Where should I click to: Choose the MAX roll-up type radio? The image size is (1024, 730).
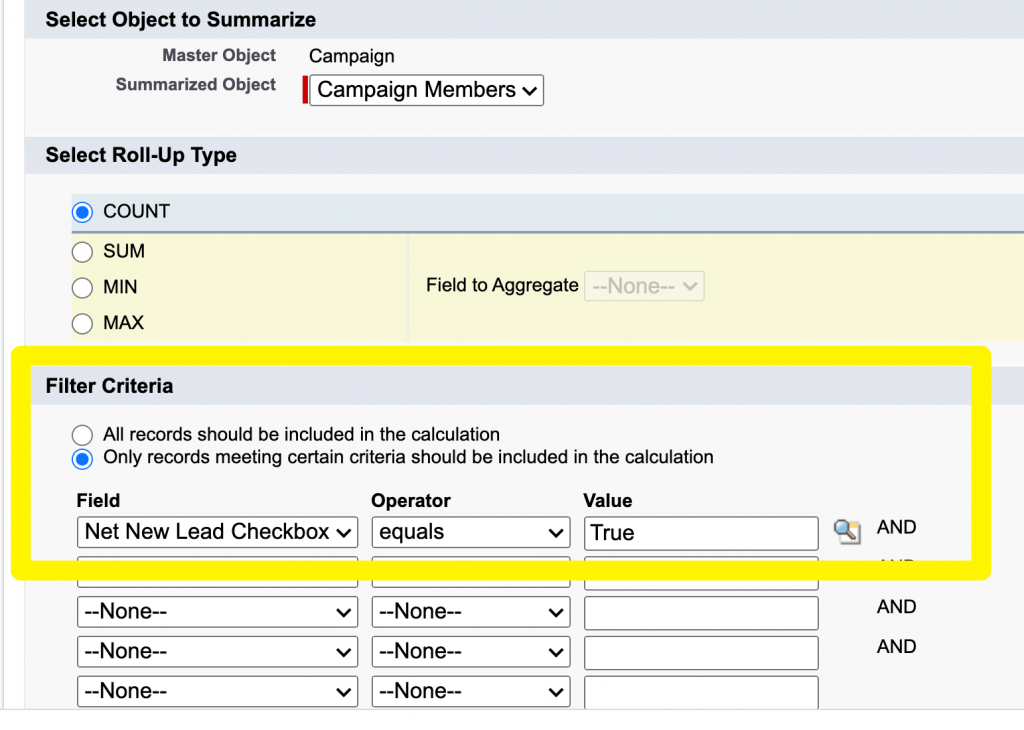pyautogui.click(x=82, y=323)
